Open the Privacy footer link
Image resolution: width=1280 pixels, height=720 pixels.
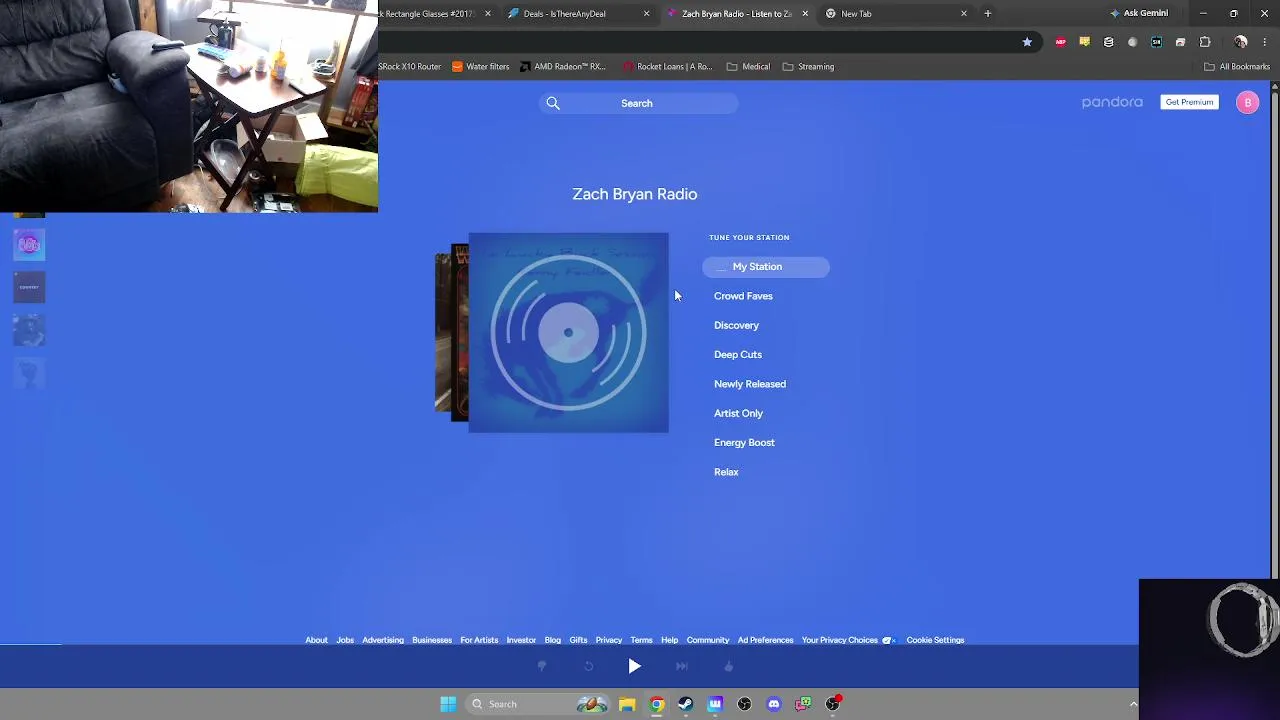pos(609,640)
